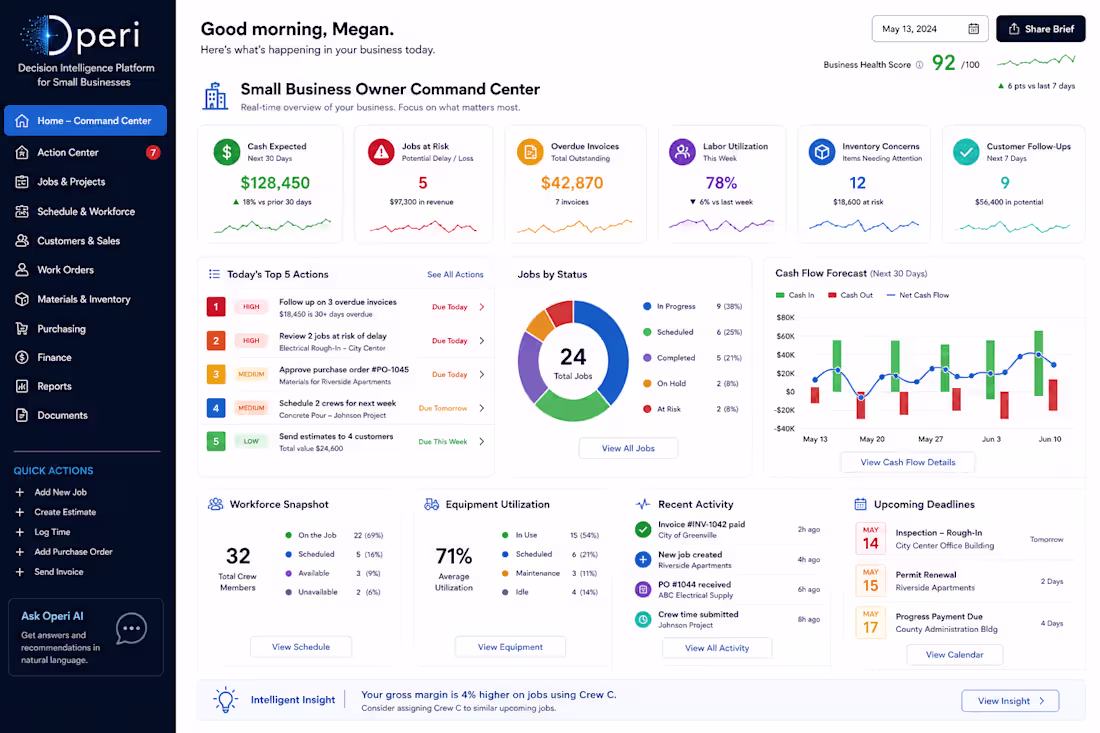Click the Operi logo

80,35
